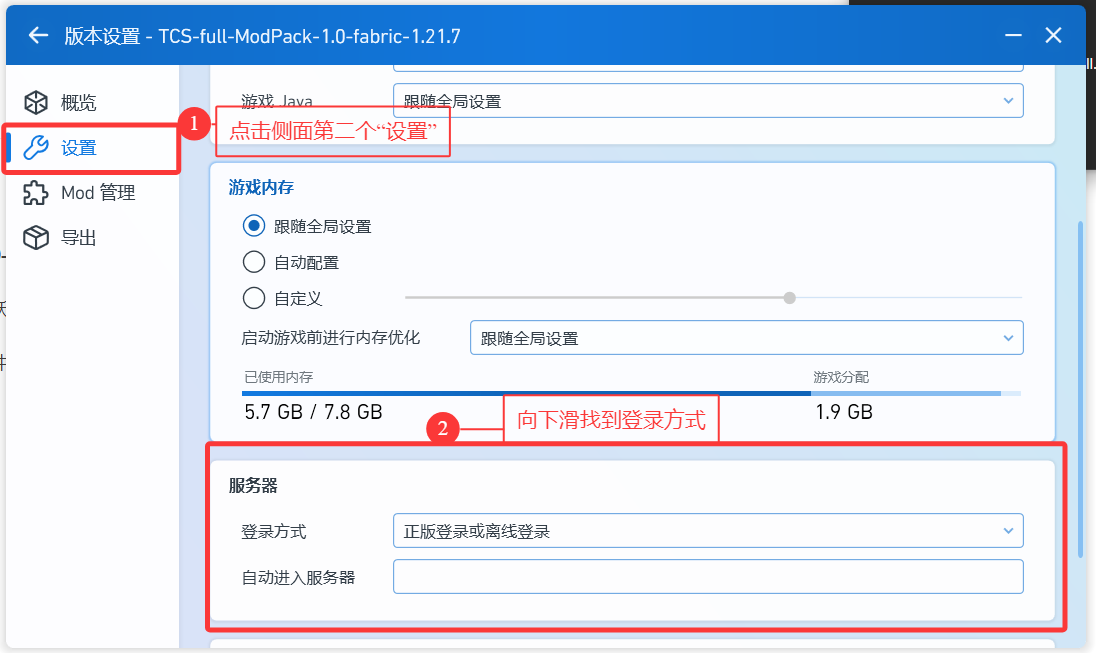This screenshot has width=1096, height=653.
Task: Select 跟随全局设置 memory radio button
Action: point(254,226)
